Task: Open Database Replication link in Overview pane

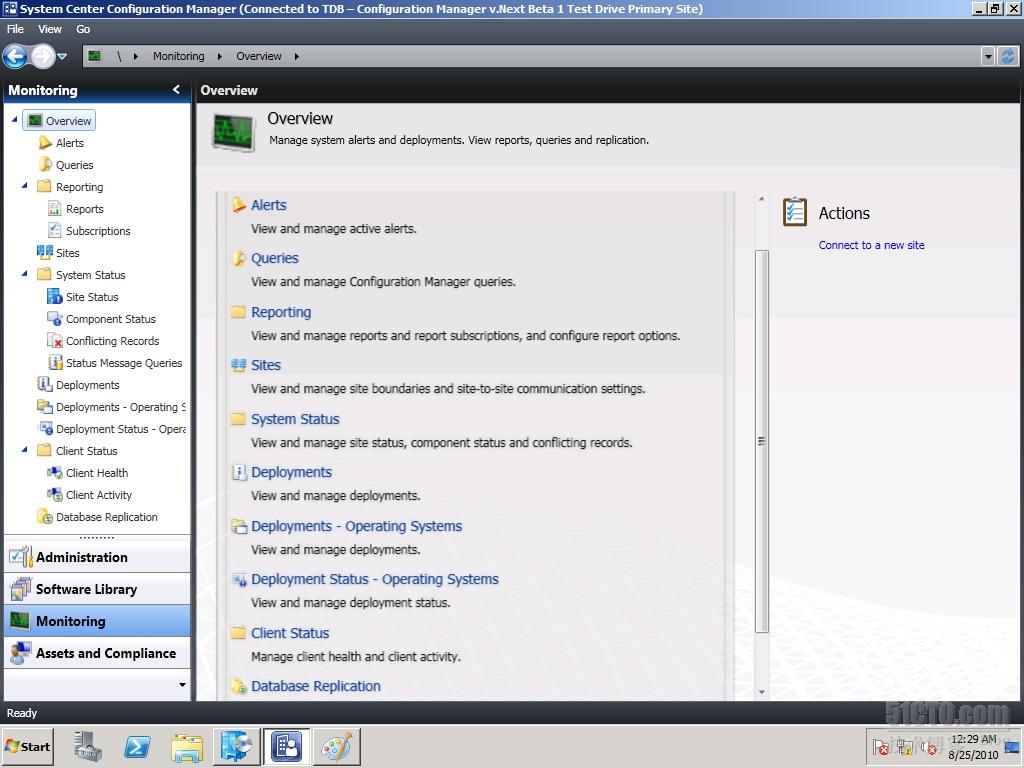Action: point(315,686)
